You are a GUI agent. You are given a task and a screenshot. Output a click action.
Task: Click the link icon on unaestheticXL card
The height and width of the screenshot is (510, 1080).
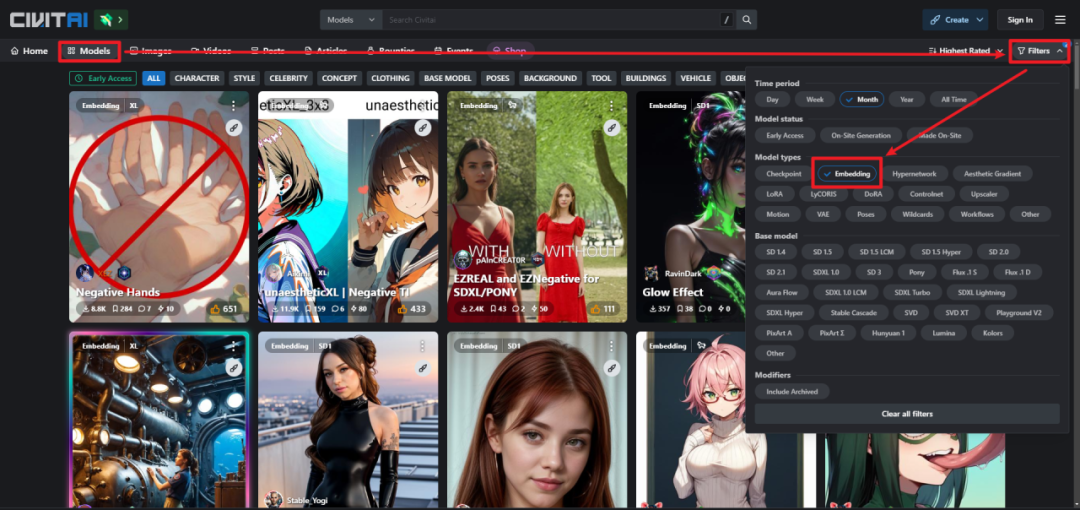tap(422, 128)
